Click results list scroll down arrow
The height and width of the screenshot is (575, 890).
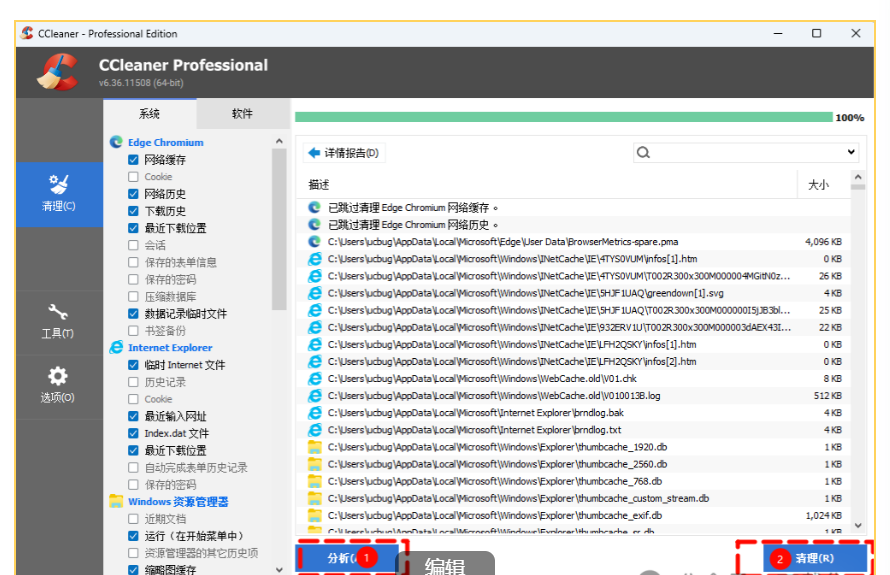858,526
